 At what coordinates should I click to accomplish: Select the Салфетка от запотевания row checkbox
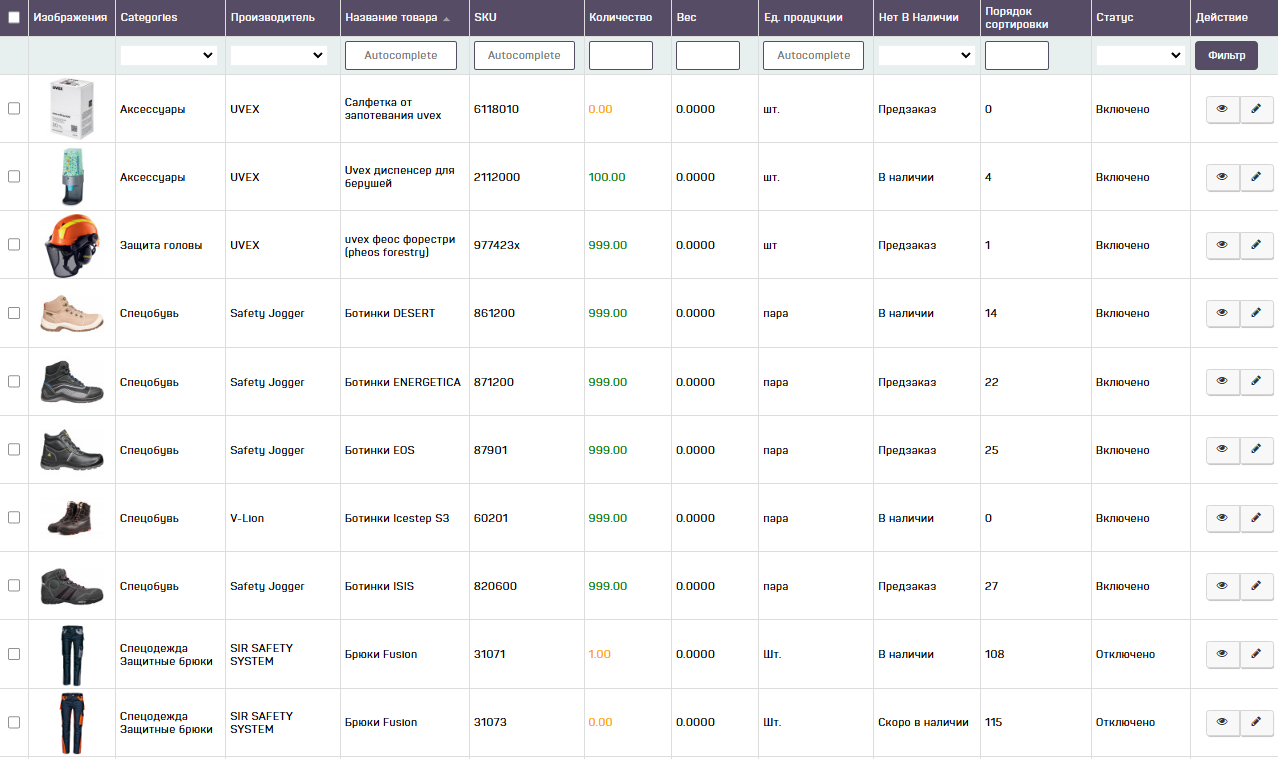point(14,109)
